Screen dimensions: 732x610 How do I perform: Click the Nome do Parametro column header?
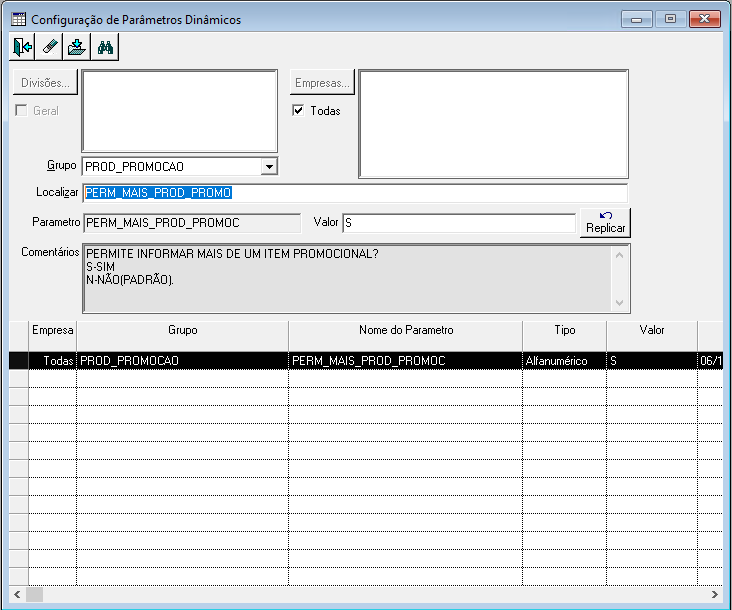pos(406,335)
